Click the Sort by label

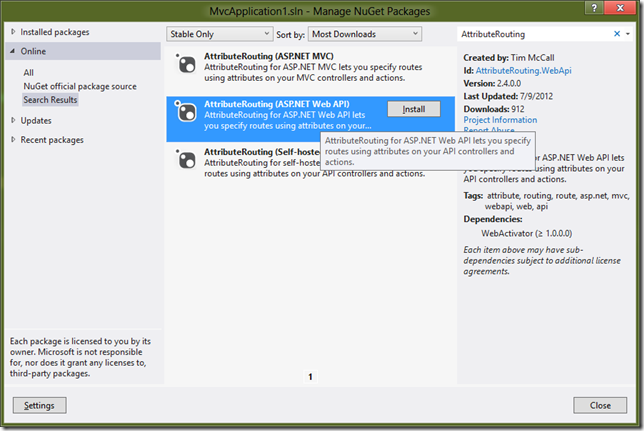(290, 35)
